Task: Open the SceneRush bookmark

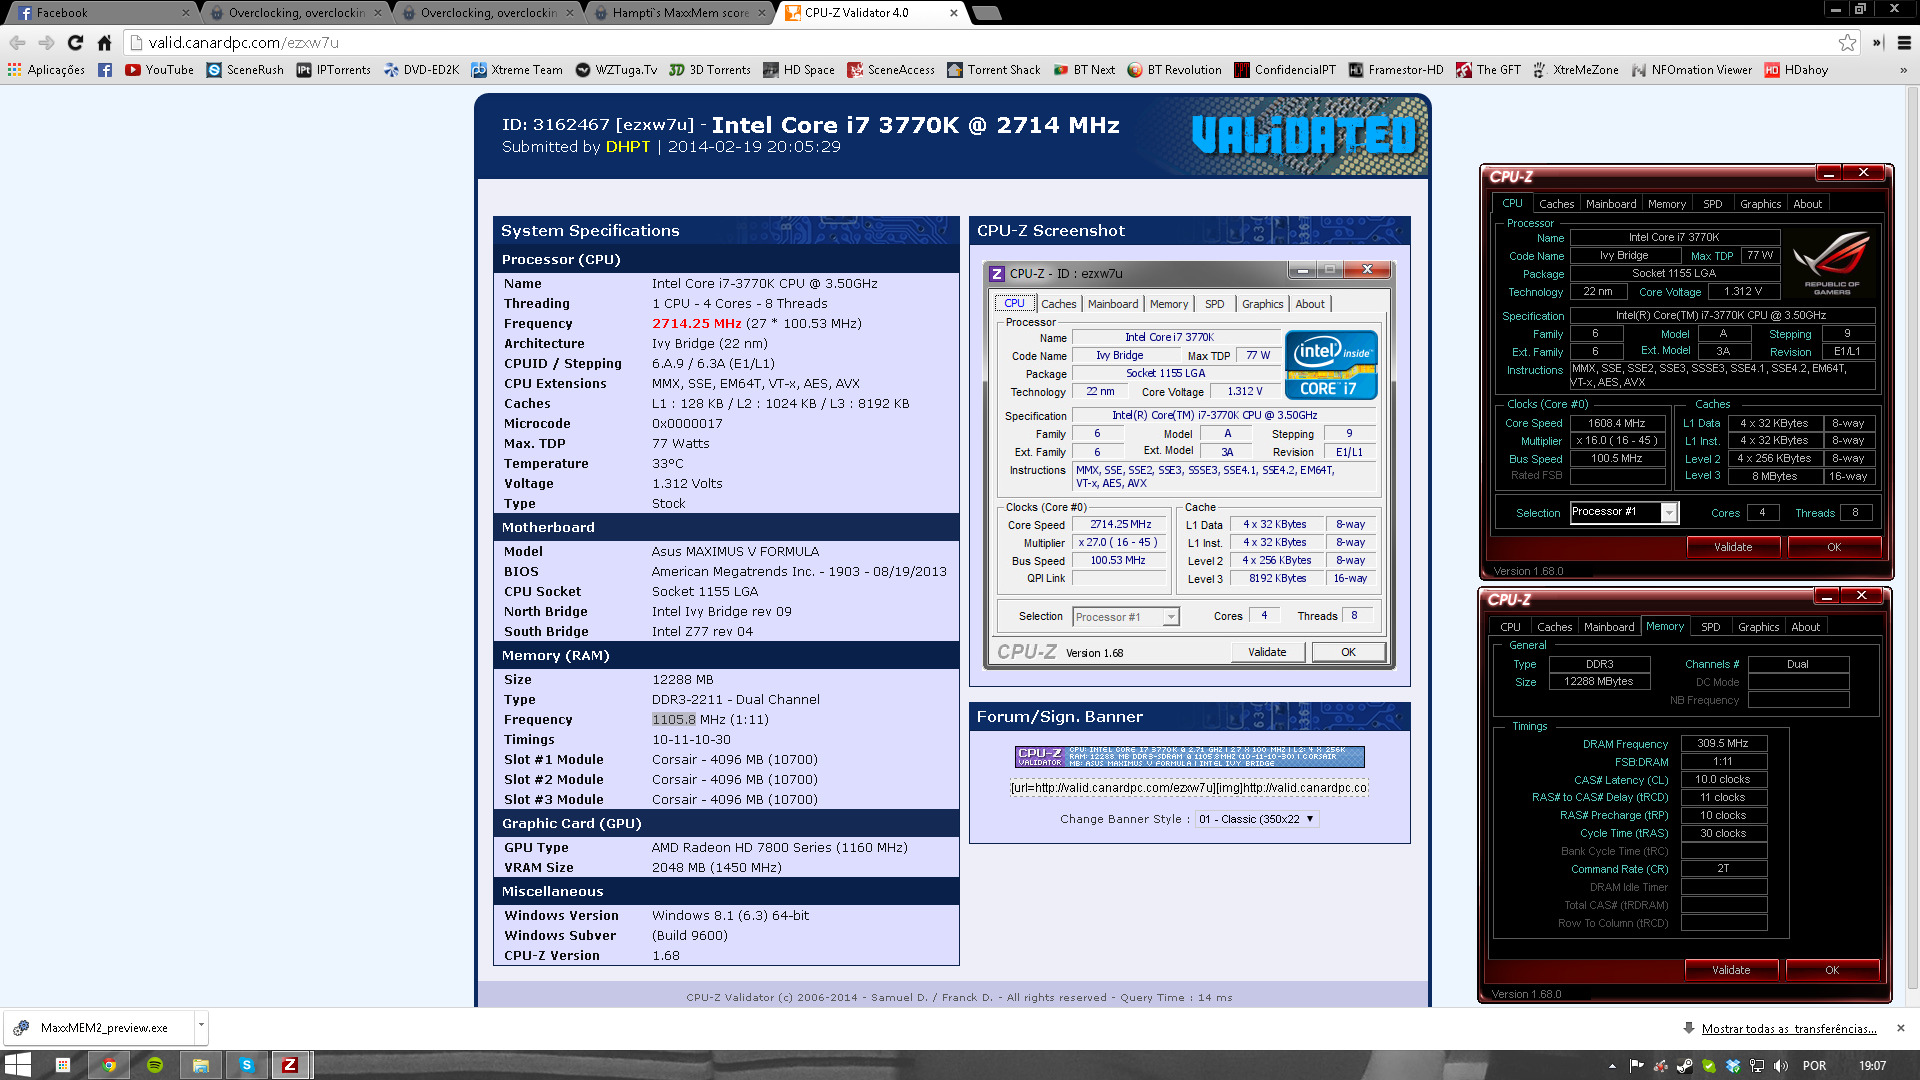Action: click(x=245, y=70)
